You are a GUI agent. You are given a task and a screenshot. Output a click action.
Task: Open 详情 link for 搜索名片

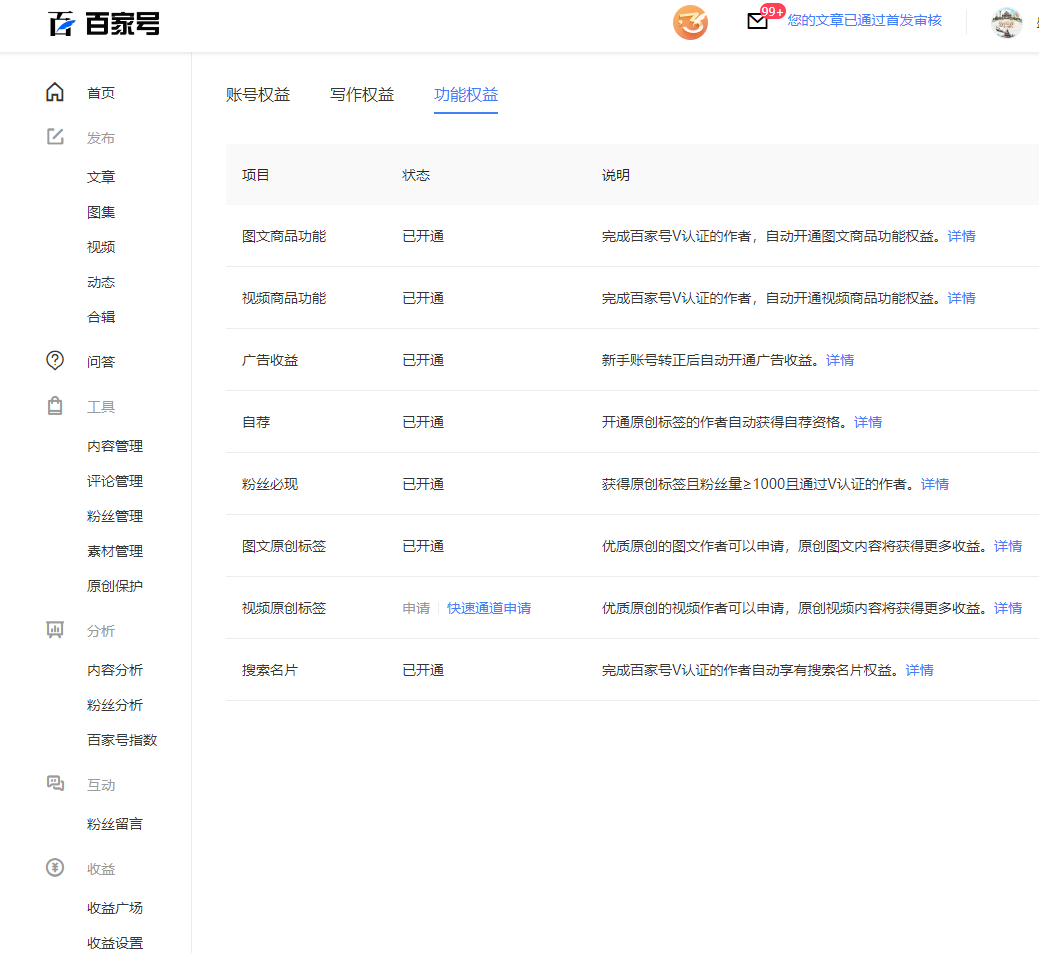tap(919, 670)
